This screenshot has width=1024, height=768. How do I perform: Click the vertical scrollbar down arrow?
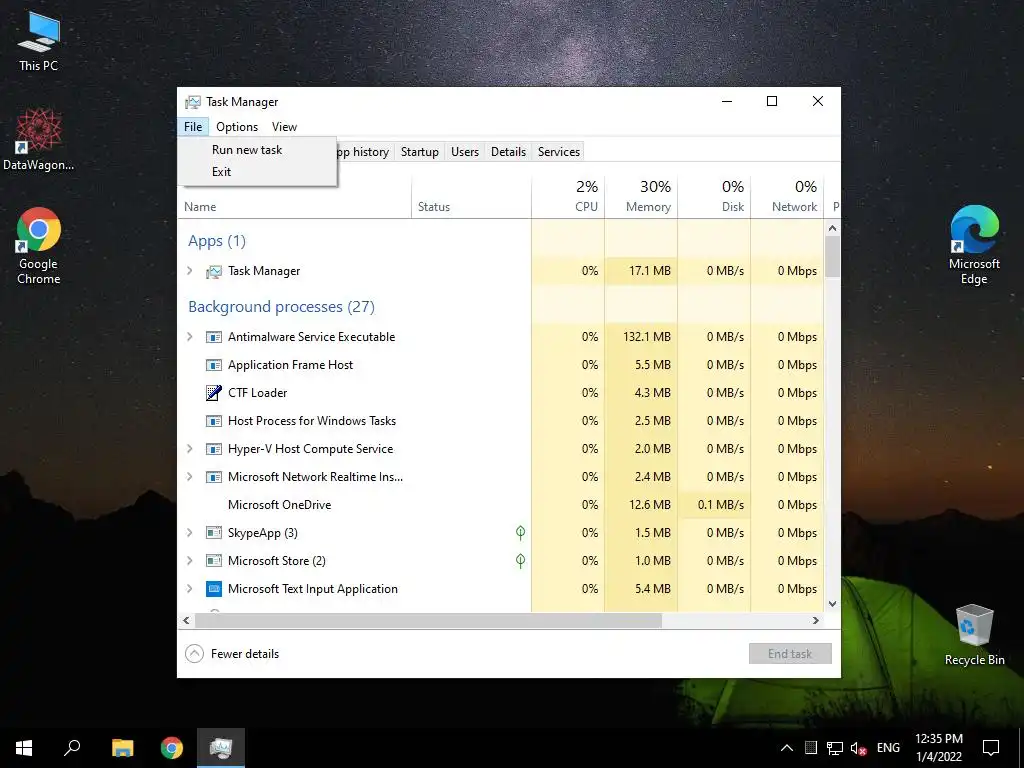pyautogui.click(x=832, y=604)
